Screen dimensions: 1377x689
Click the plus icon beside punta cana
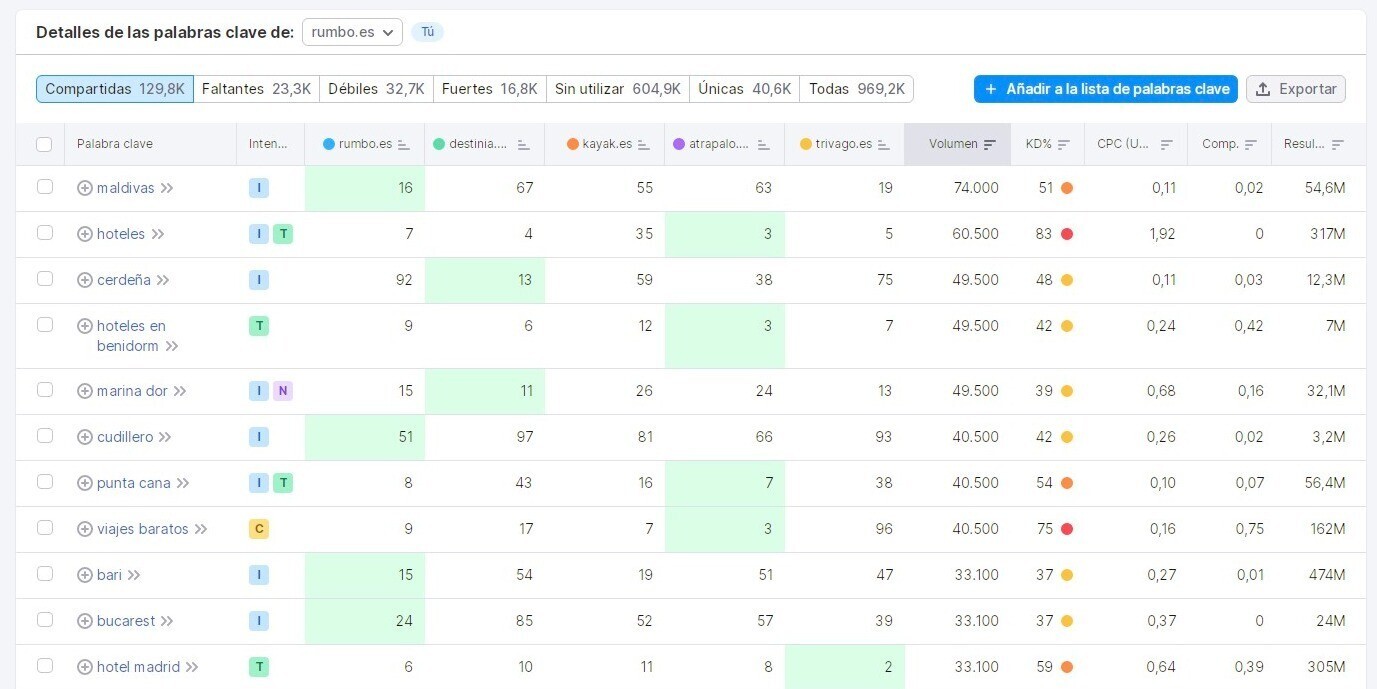click(85, 483)
